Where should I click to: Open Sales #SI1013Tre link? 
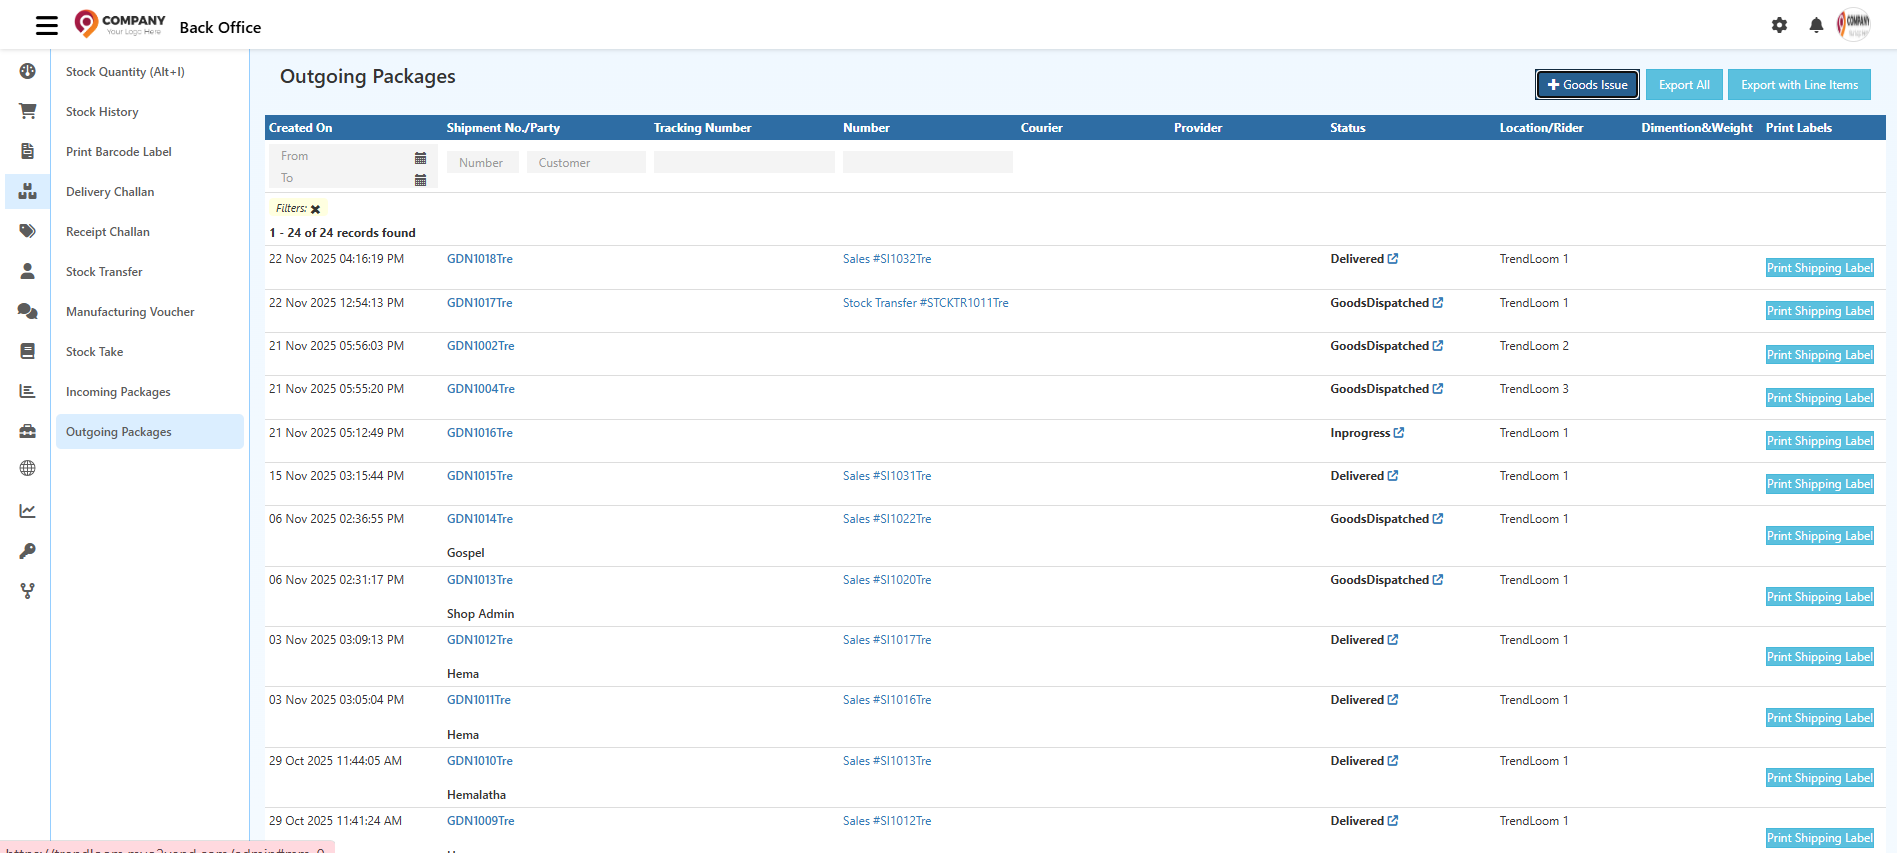coord(887,760)
